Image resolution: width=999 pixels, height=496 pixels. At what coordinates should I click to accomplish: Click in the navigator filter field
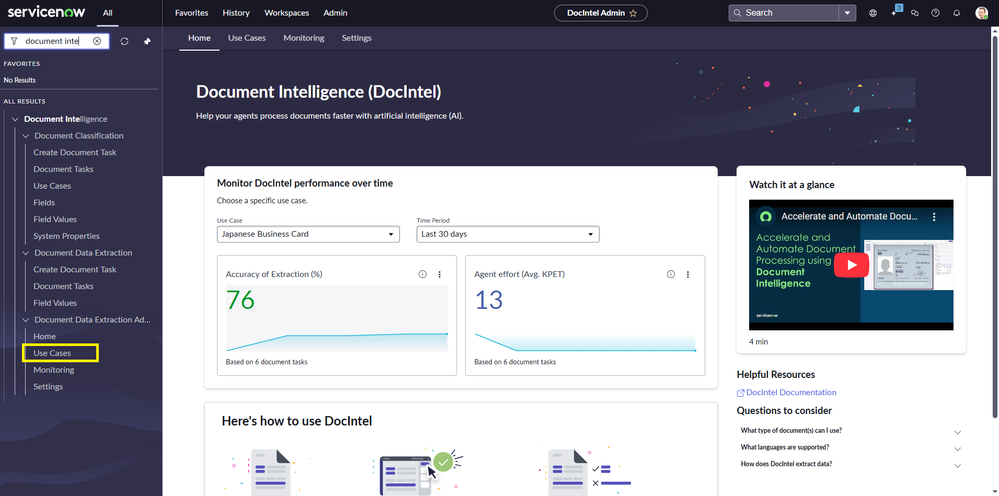56,41
